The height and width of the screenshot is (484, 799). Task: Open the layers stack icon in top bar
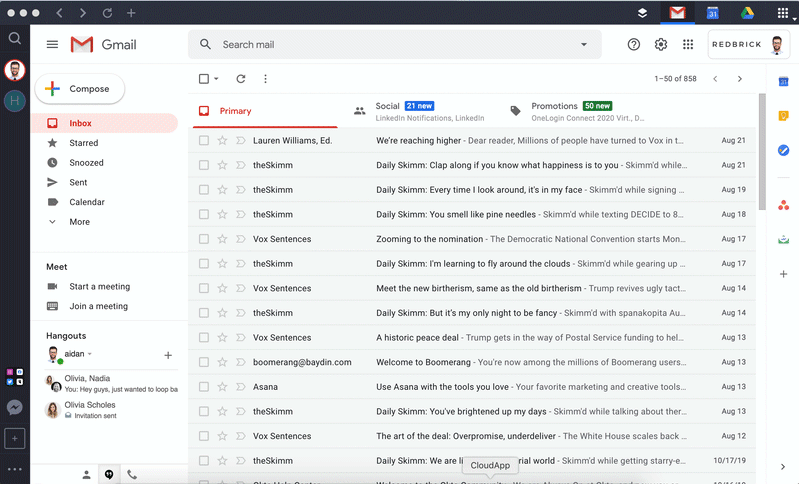point(643,13)
